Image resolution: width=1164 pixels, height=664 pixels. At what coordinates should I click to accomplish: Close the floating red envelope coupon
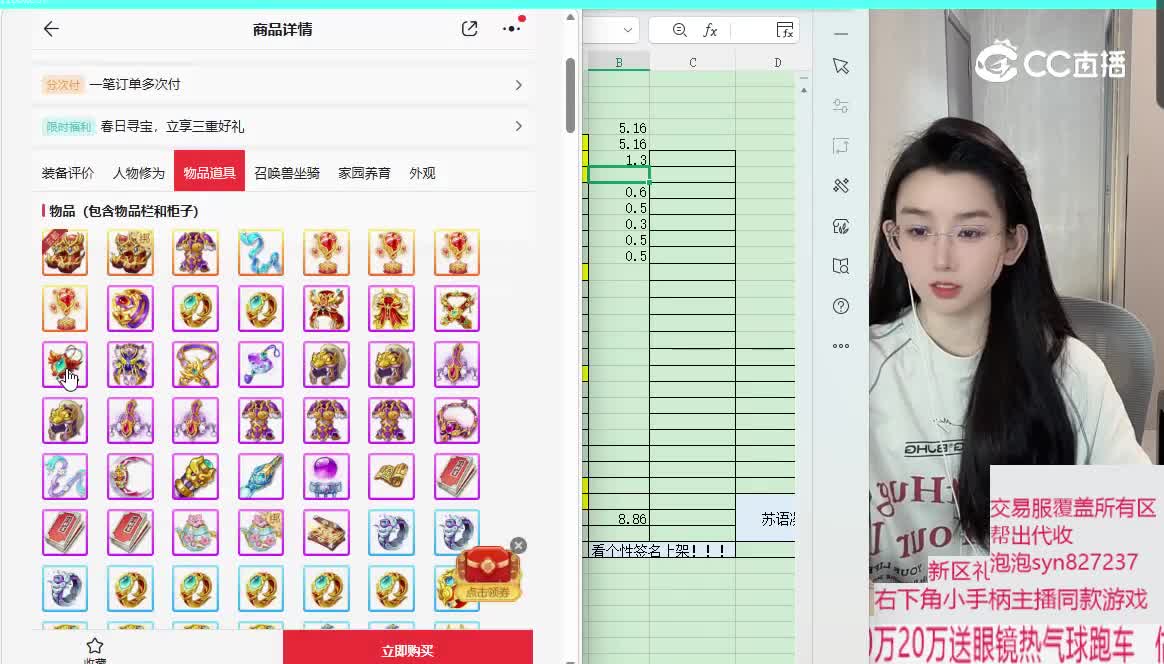(x=518, y=545)
